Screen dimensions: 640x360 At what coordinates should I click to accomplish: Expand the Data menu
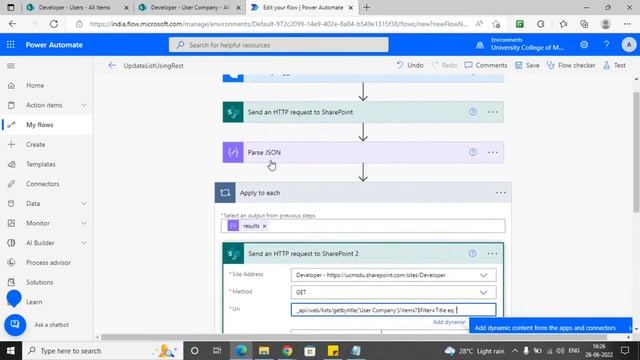[x=84, y=204]
